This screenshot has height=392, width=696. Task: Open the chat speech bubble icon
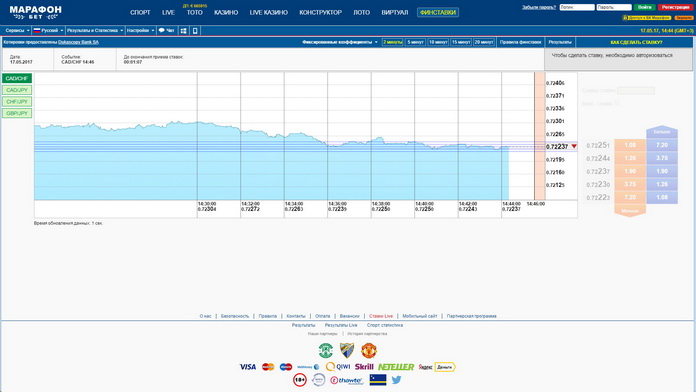(162, 30)
